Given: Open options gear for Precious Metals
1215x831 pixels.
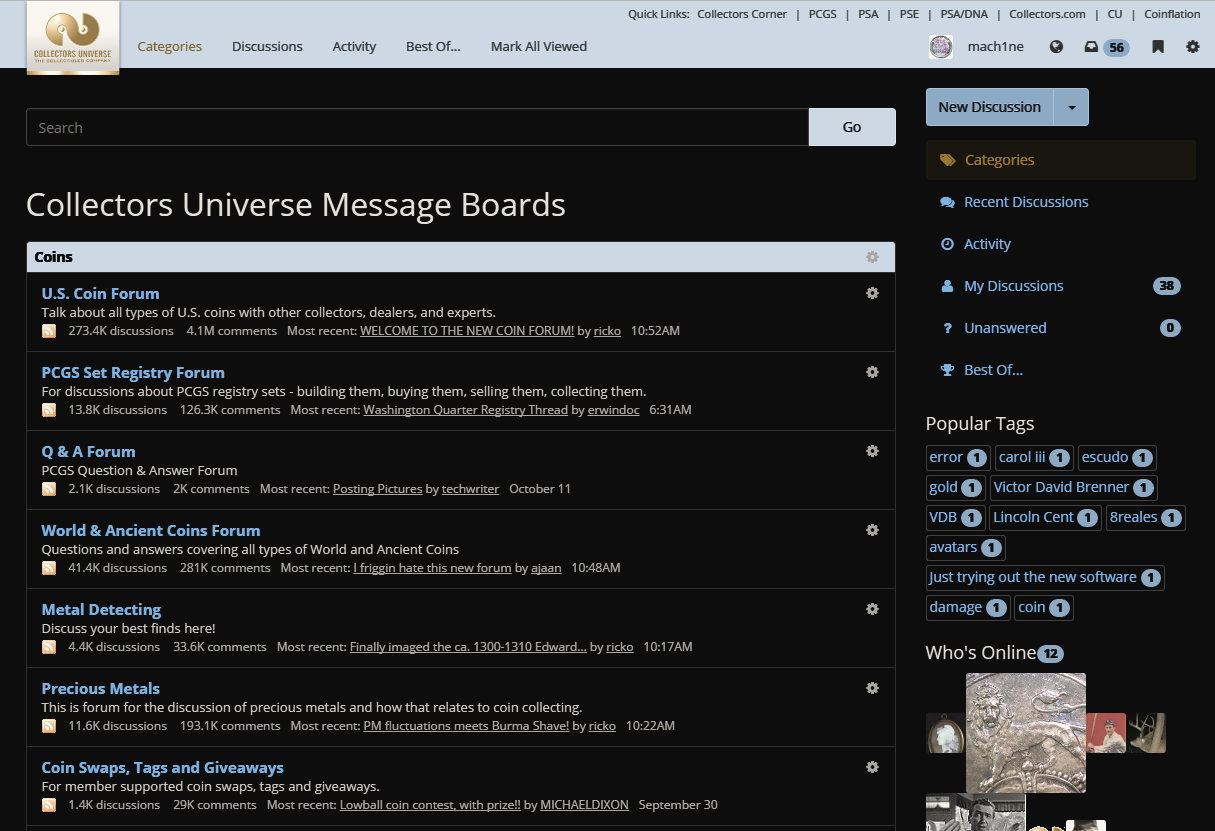Looking at the screenshot, I should coord(872,688).
